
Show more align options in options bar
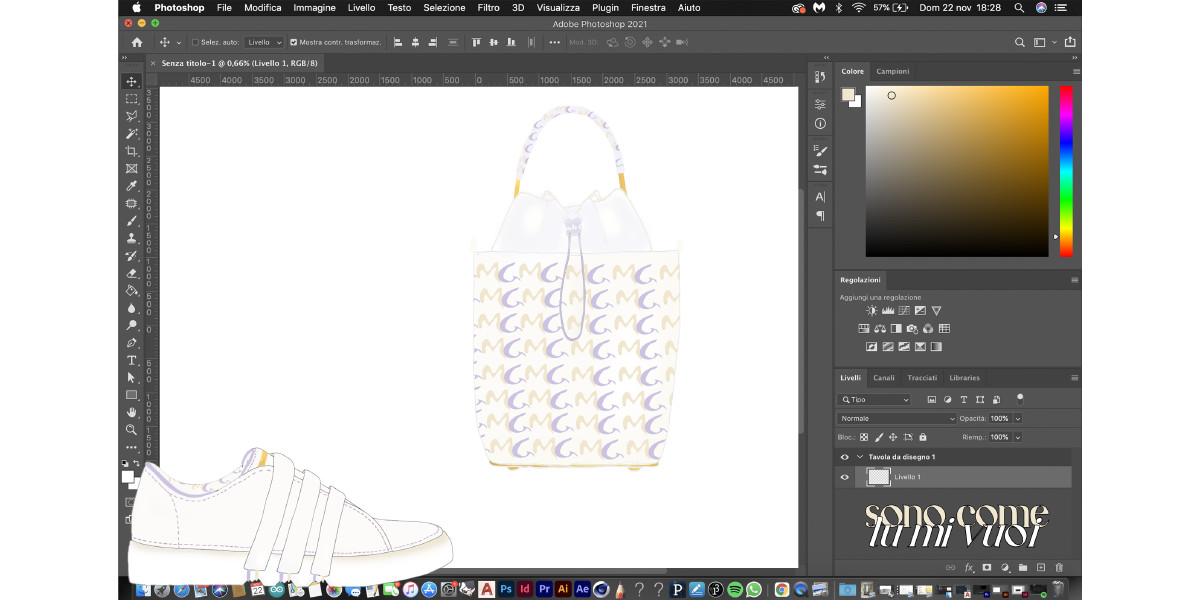coord(554,43)
